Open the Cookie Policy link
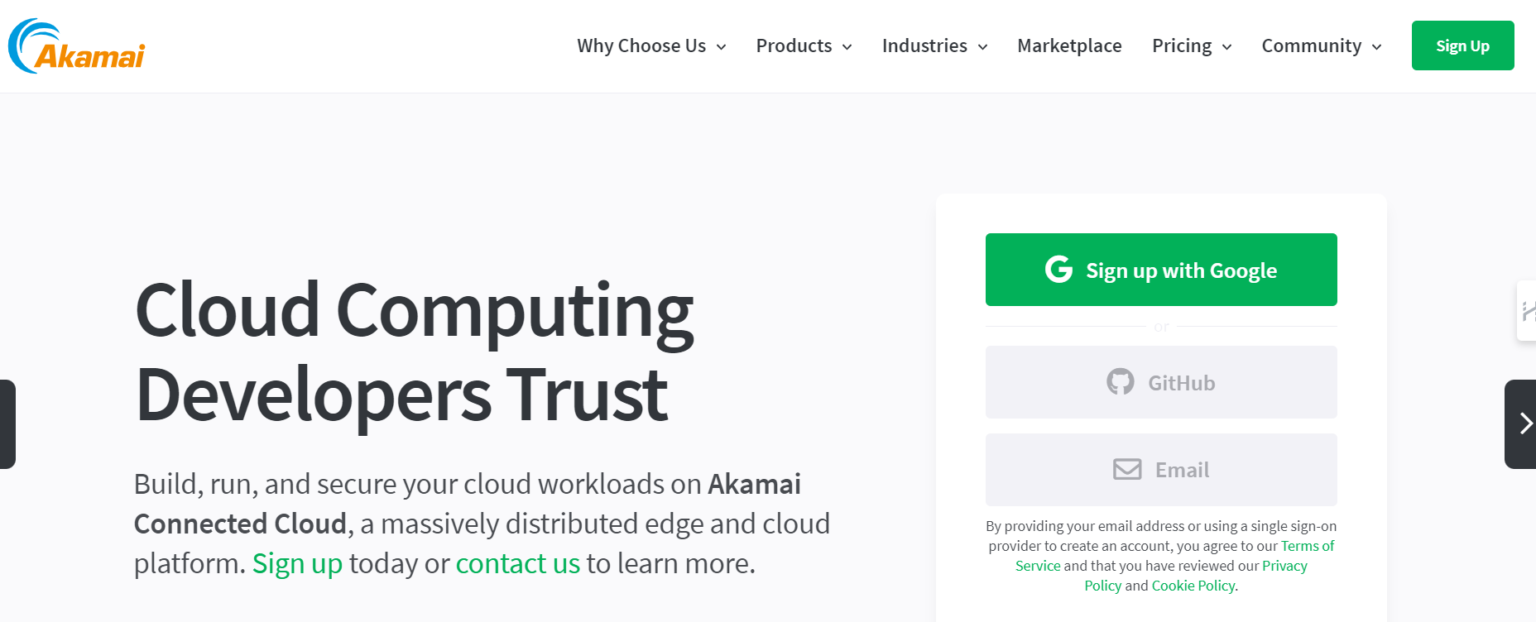This screenshot has width=1536, height=622. point(1193,586)
